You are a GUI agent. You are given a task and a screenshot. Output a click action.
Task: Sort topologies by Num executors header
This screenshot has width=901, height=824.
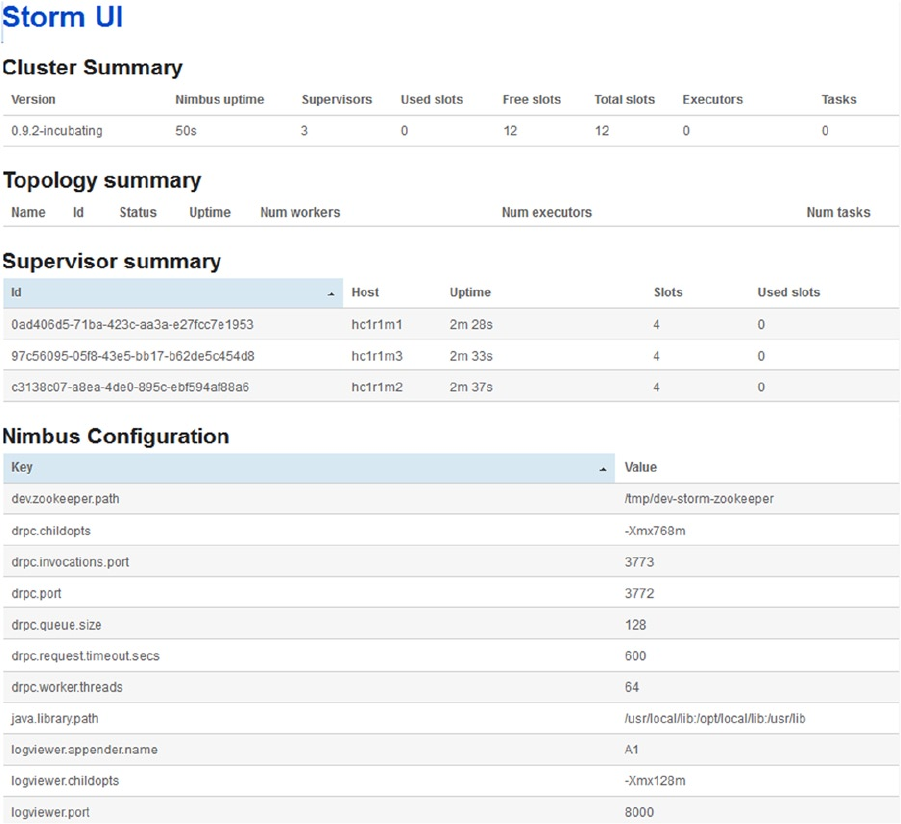point(546,213)
